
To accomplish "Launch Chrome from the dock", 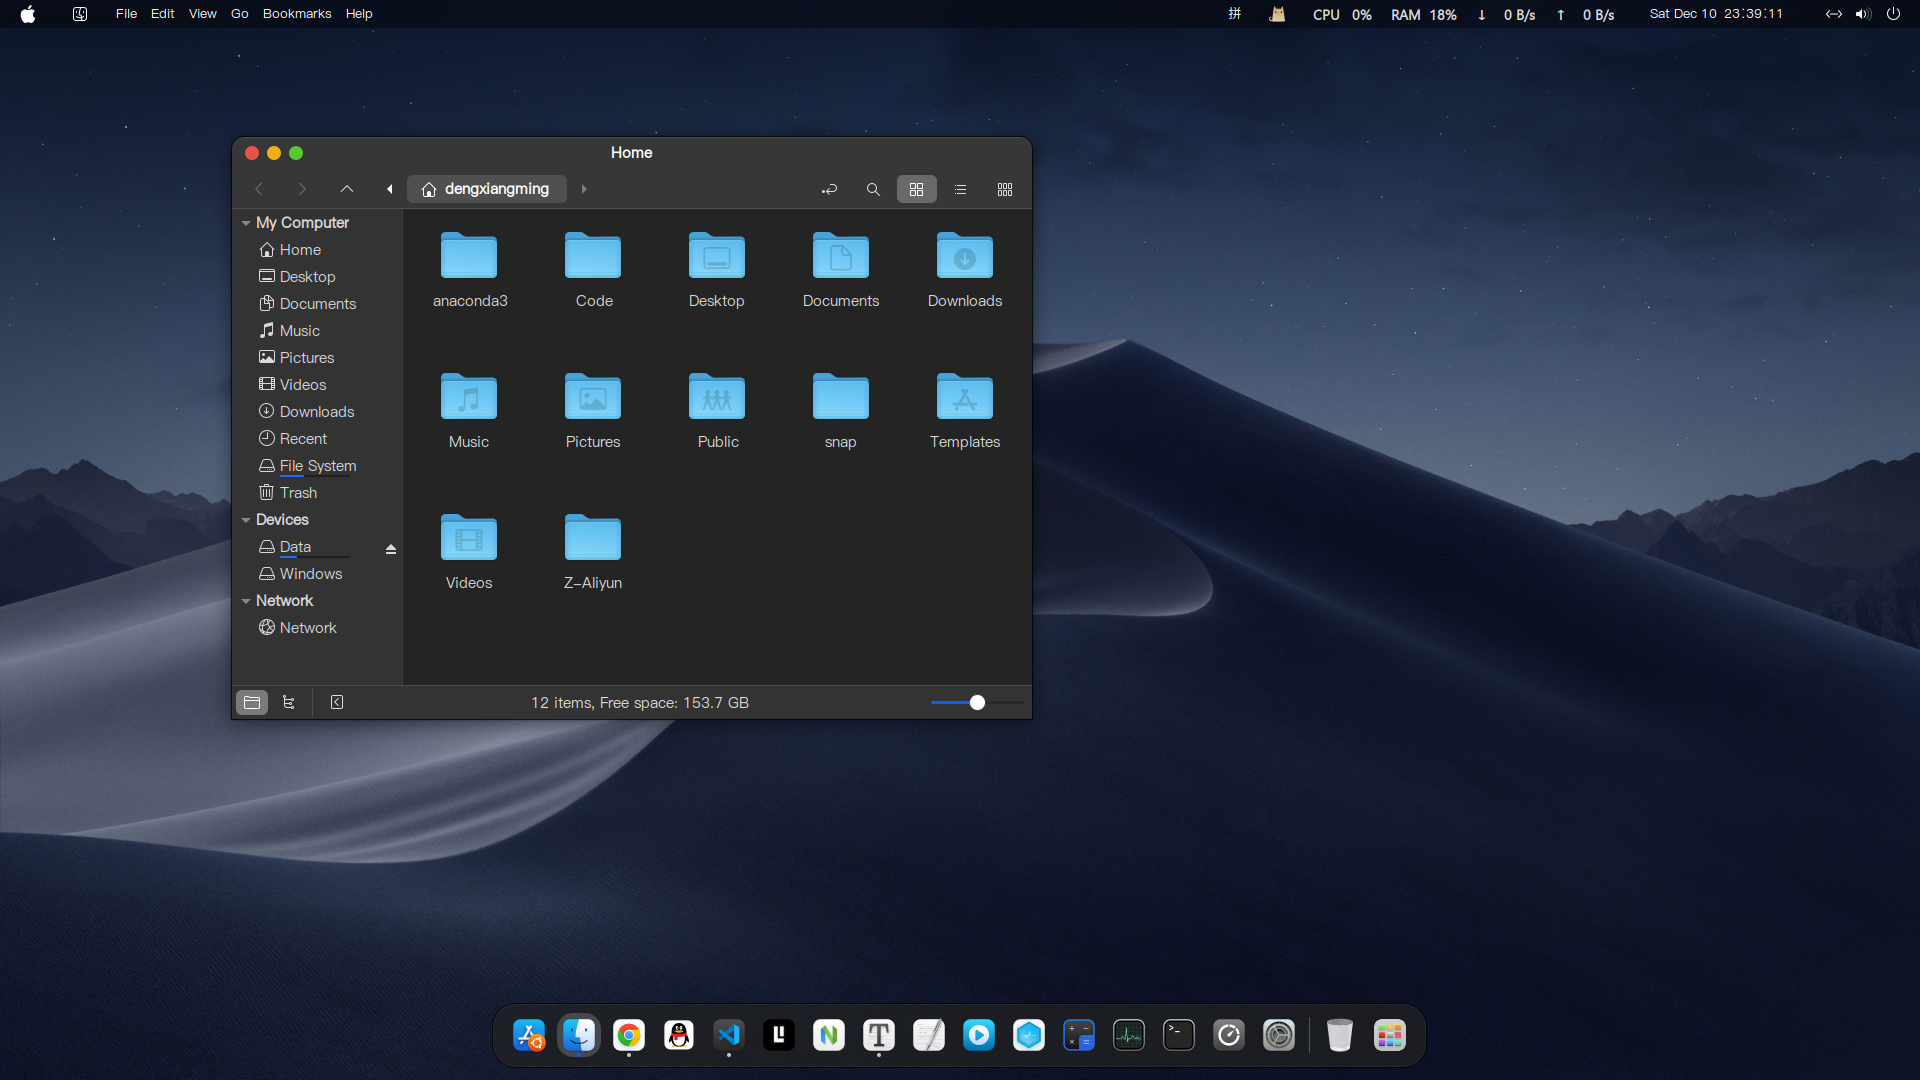I will click(629, 1035).
